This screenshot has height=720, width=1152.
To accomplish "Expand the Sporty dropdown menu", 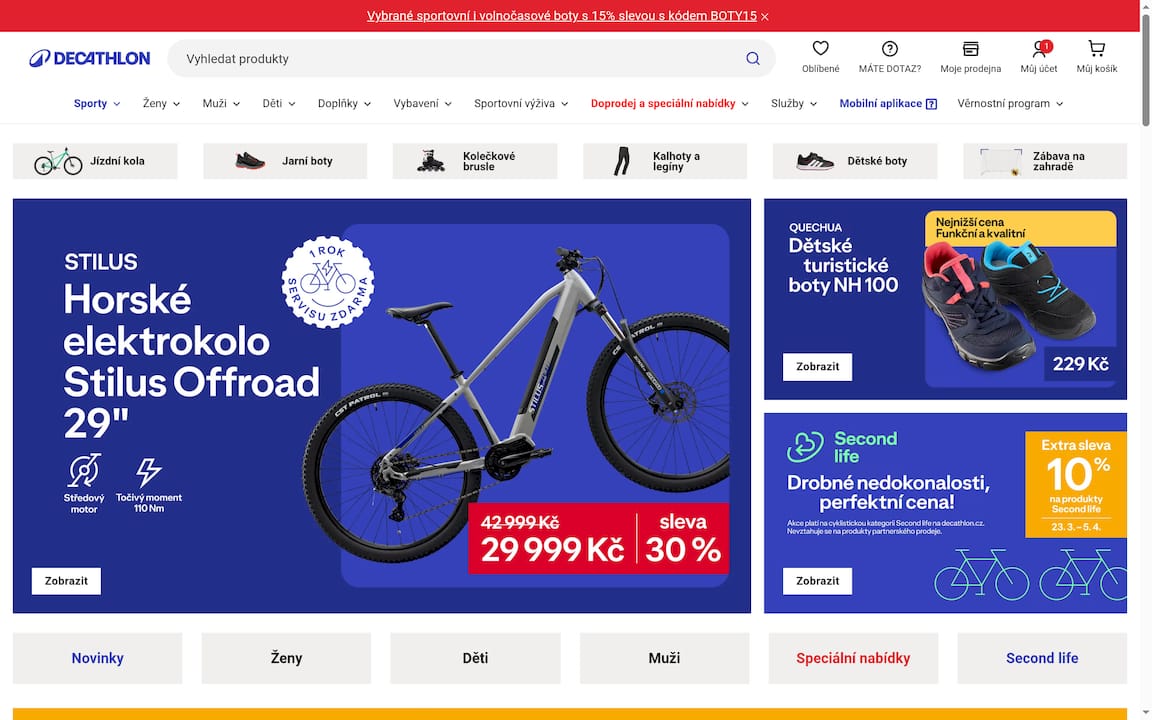I will coord(97,104).
